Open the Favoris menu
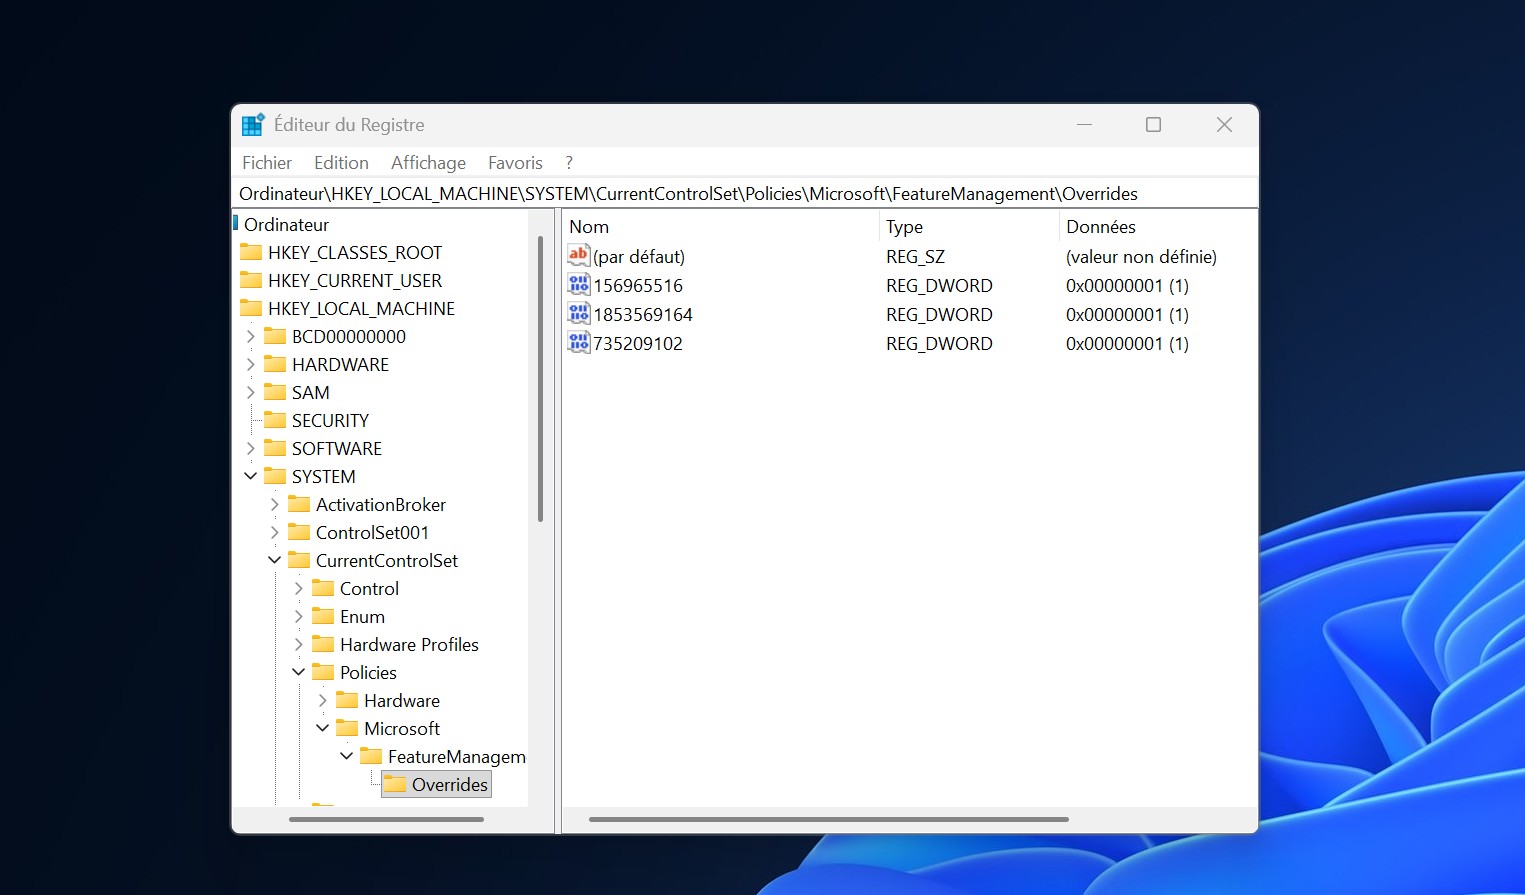 pyautogui.click(x=515, y=163)
